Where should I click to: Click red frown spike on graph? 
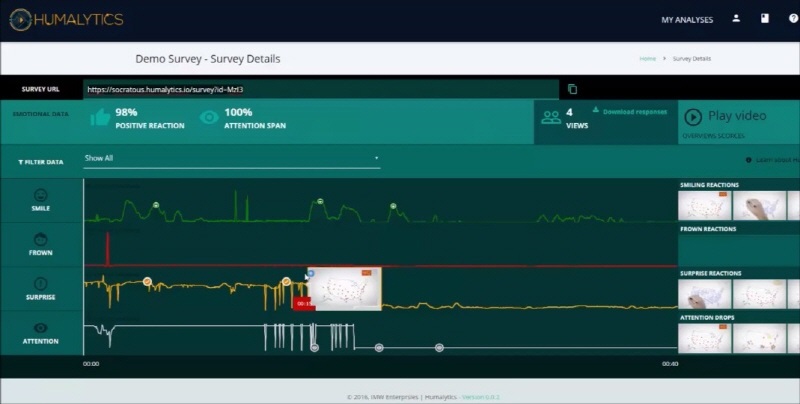(108, 249)
